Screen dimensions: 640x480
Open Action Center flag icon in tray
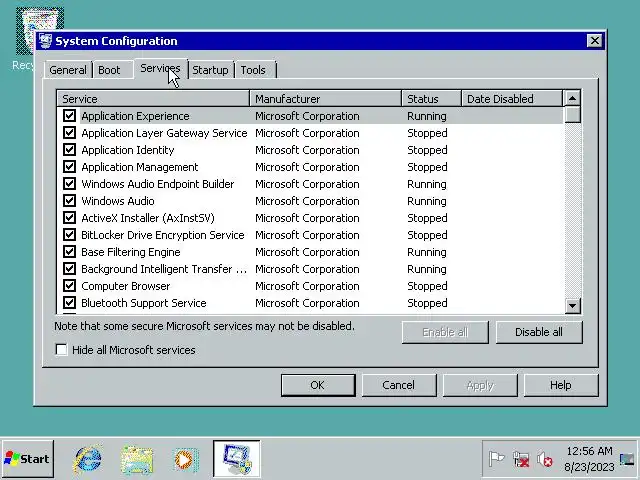[496, 459]
